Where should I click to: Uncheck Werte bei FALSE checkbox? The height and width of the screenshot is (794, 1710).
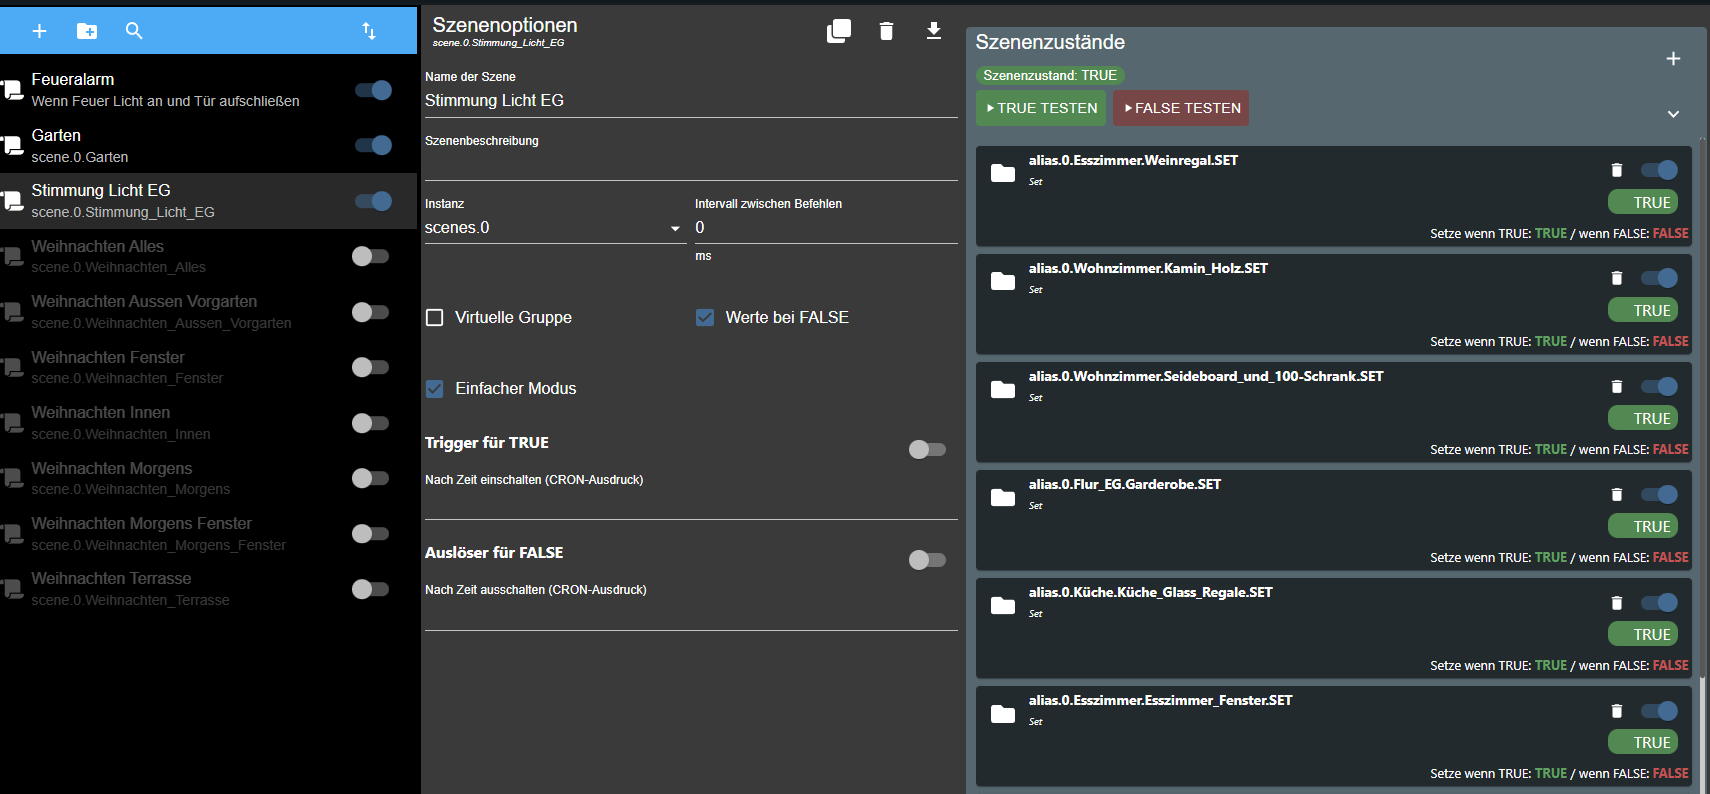pyautogui.click(x=705, y=318)
